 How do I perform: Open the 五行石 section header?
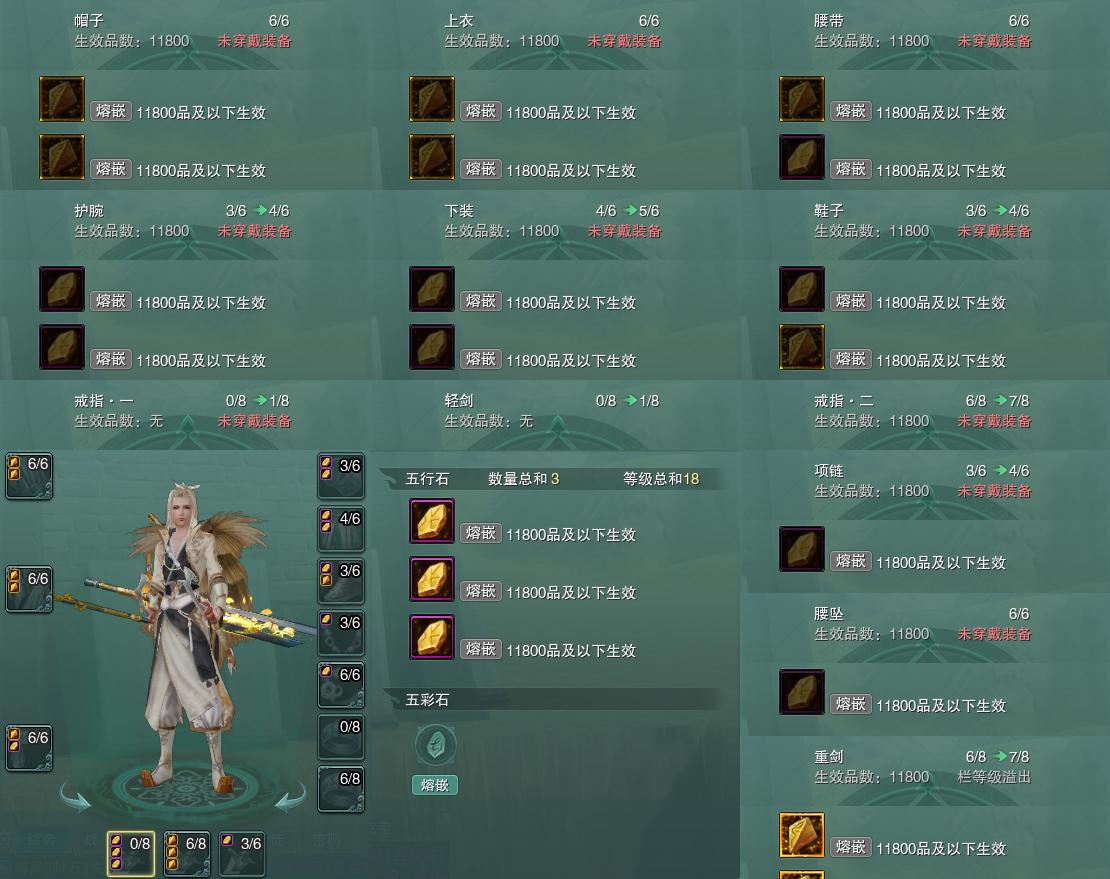552,479
